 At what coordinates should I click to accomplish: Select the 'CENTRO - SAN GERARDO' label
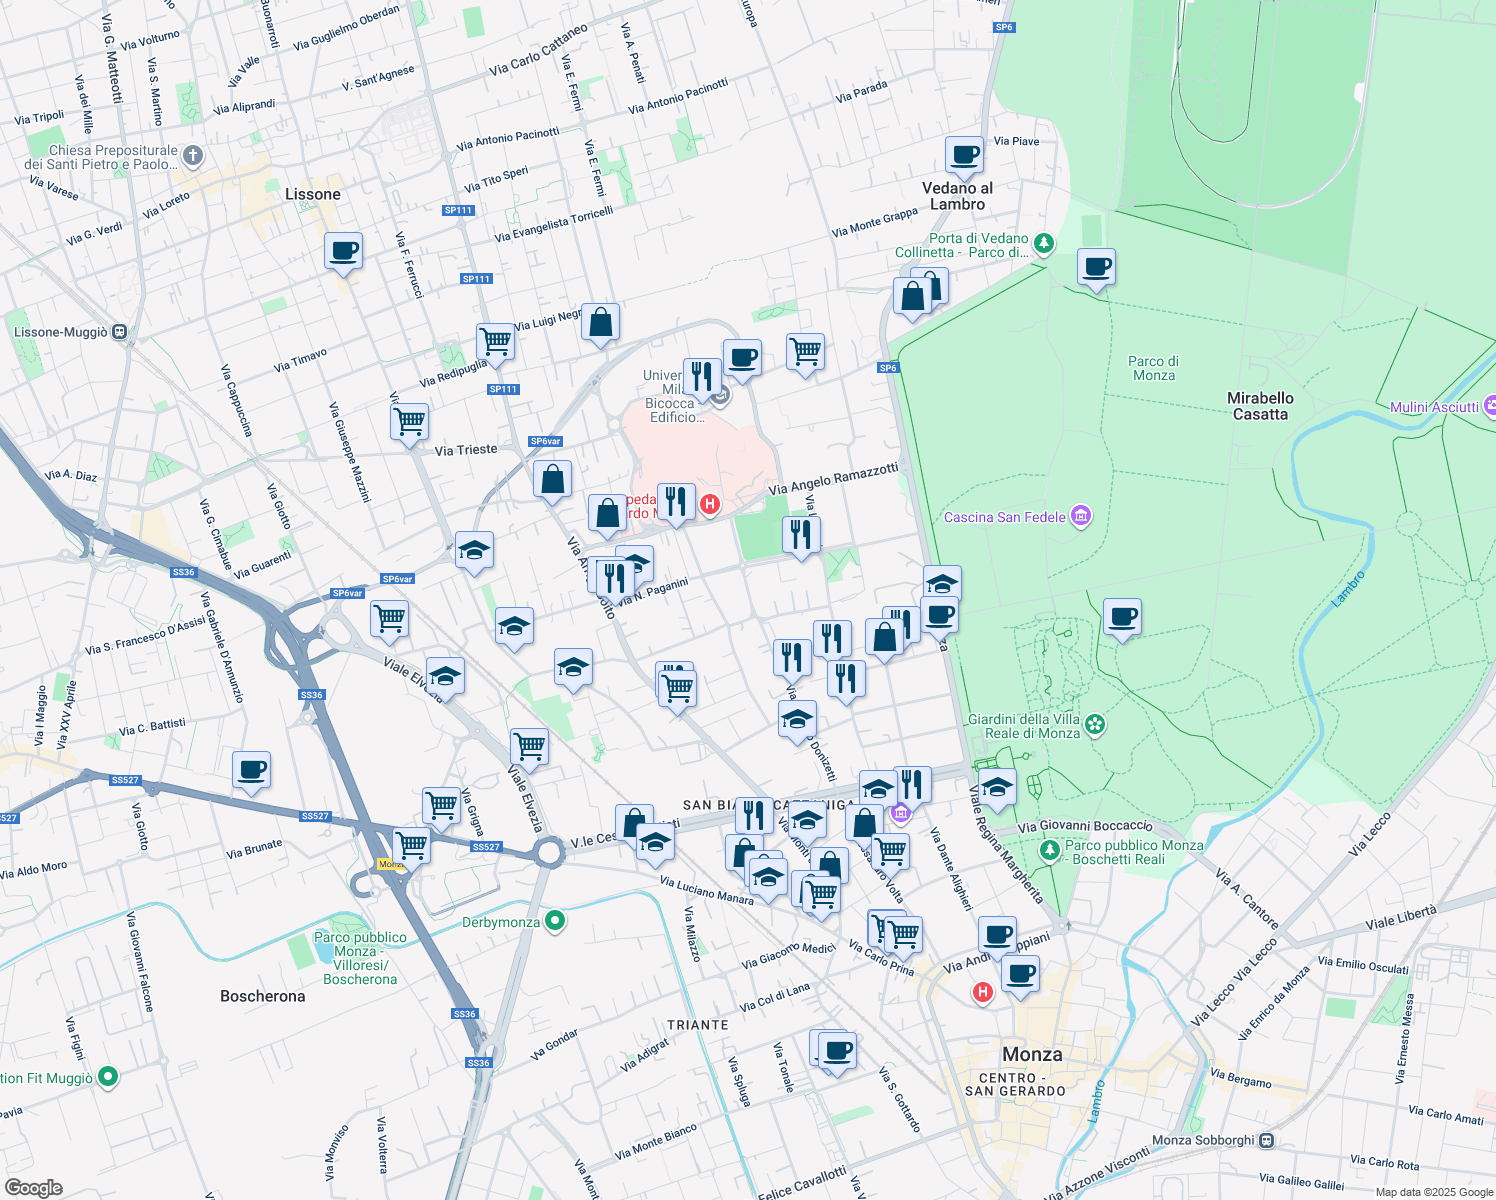[1015, 1085]
